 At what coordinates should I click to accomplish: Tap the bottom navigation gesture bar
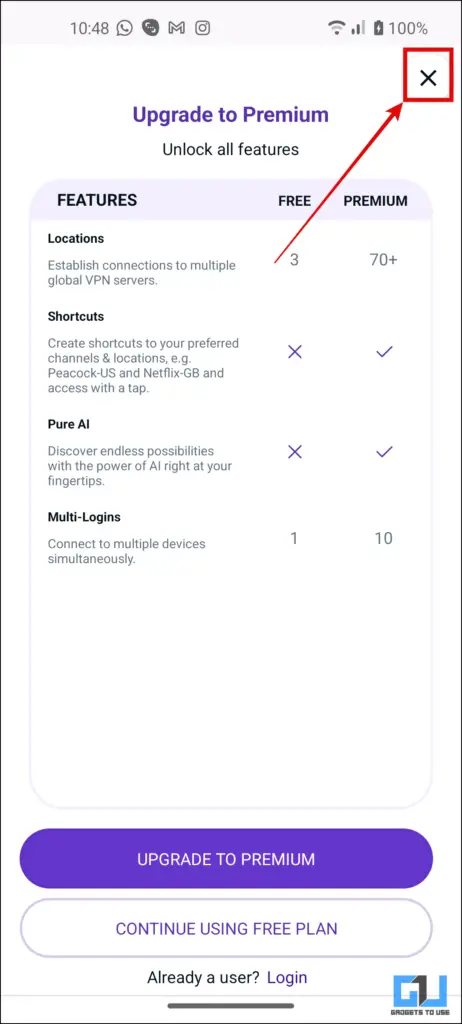pos(231,1004)
